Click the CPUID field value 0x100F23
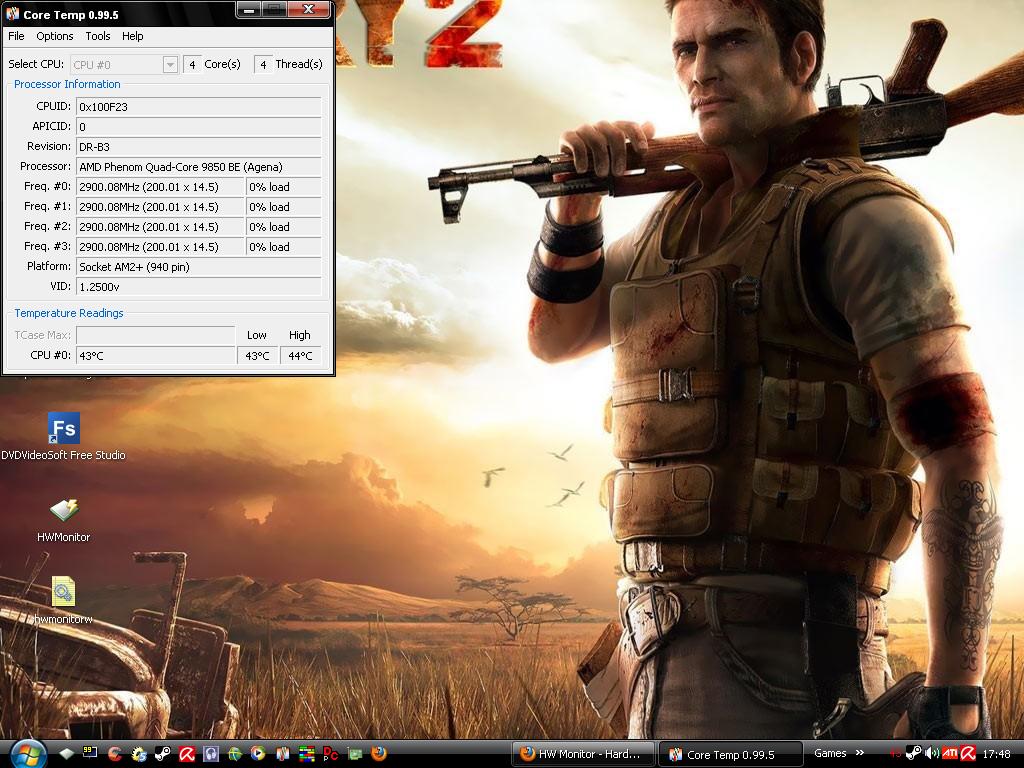1024x768 pixels. pyautogui.click(x=199, y=106)
